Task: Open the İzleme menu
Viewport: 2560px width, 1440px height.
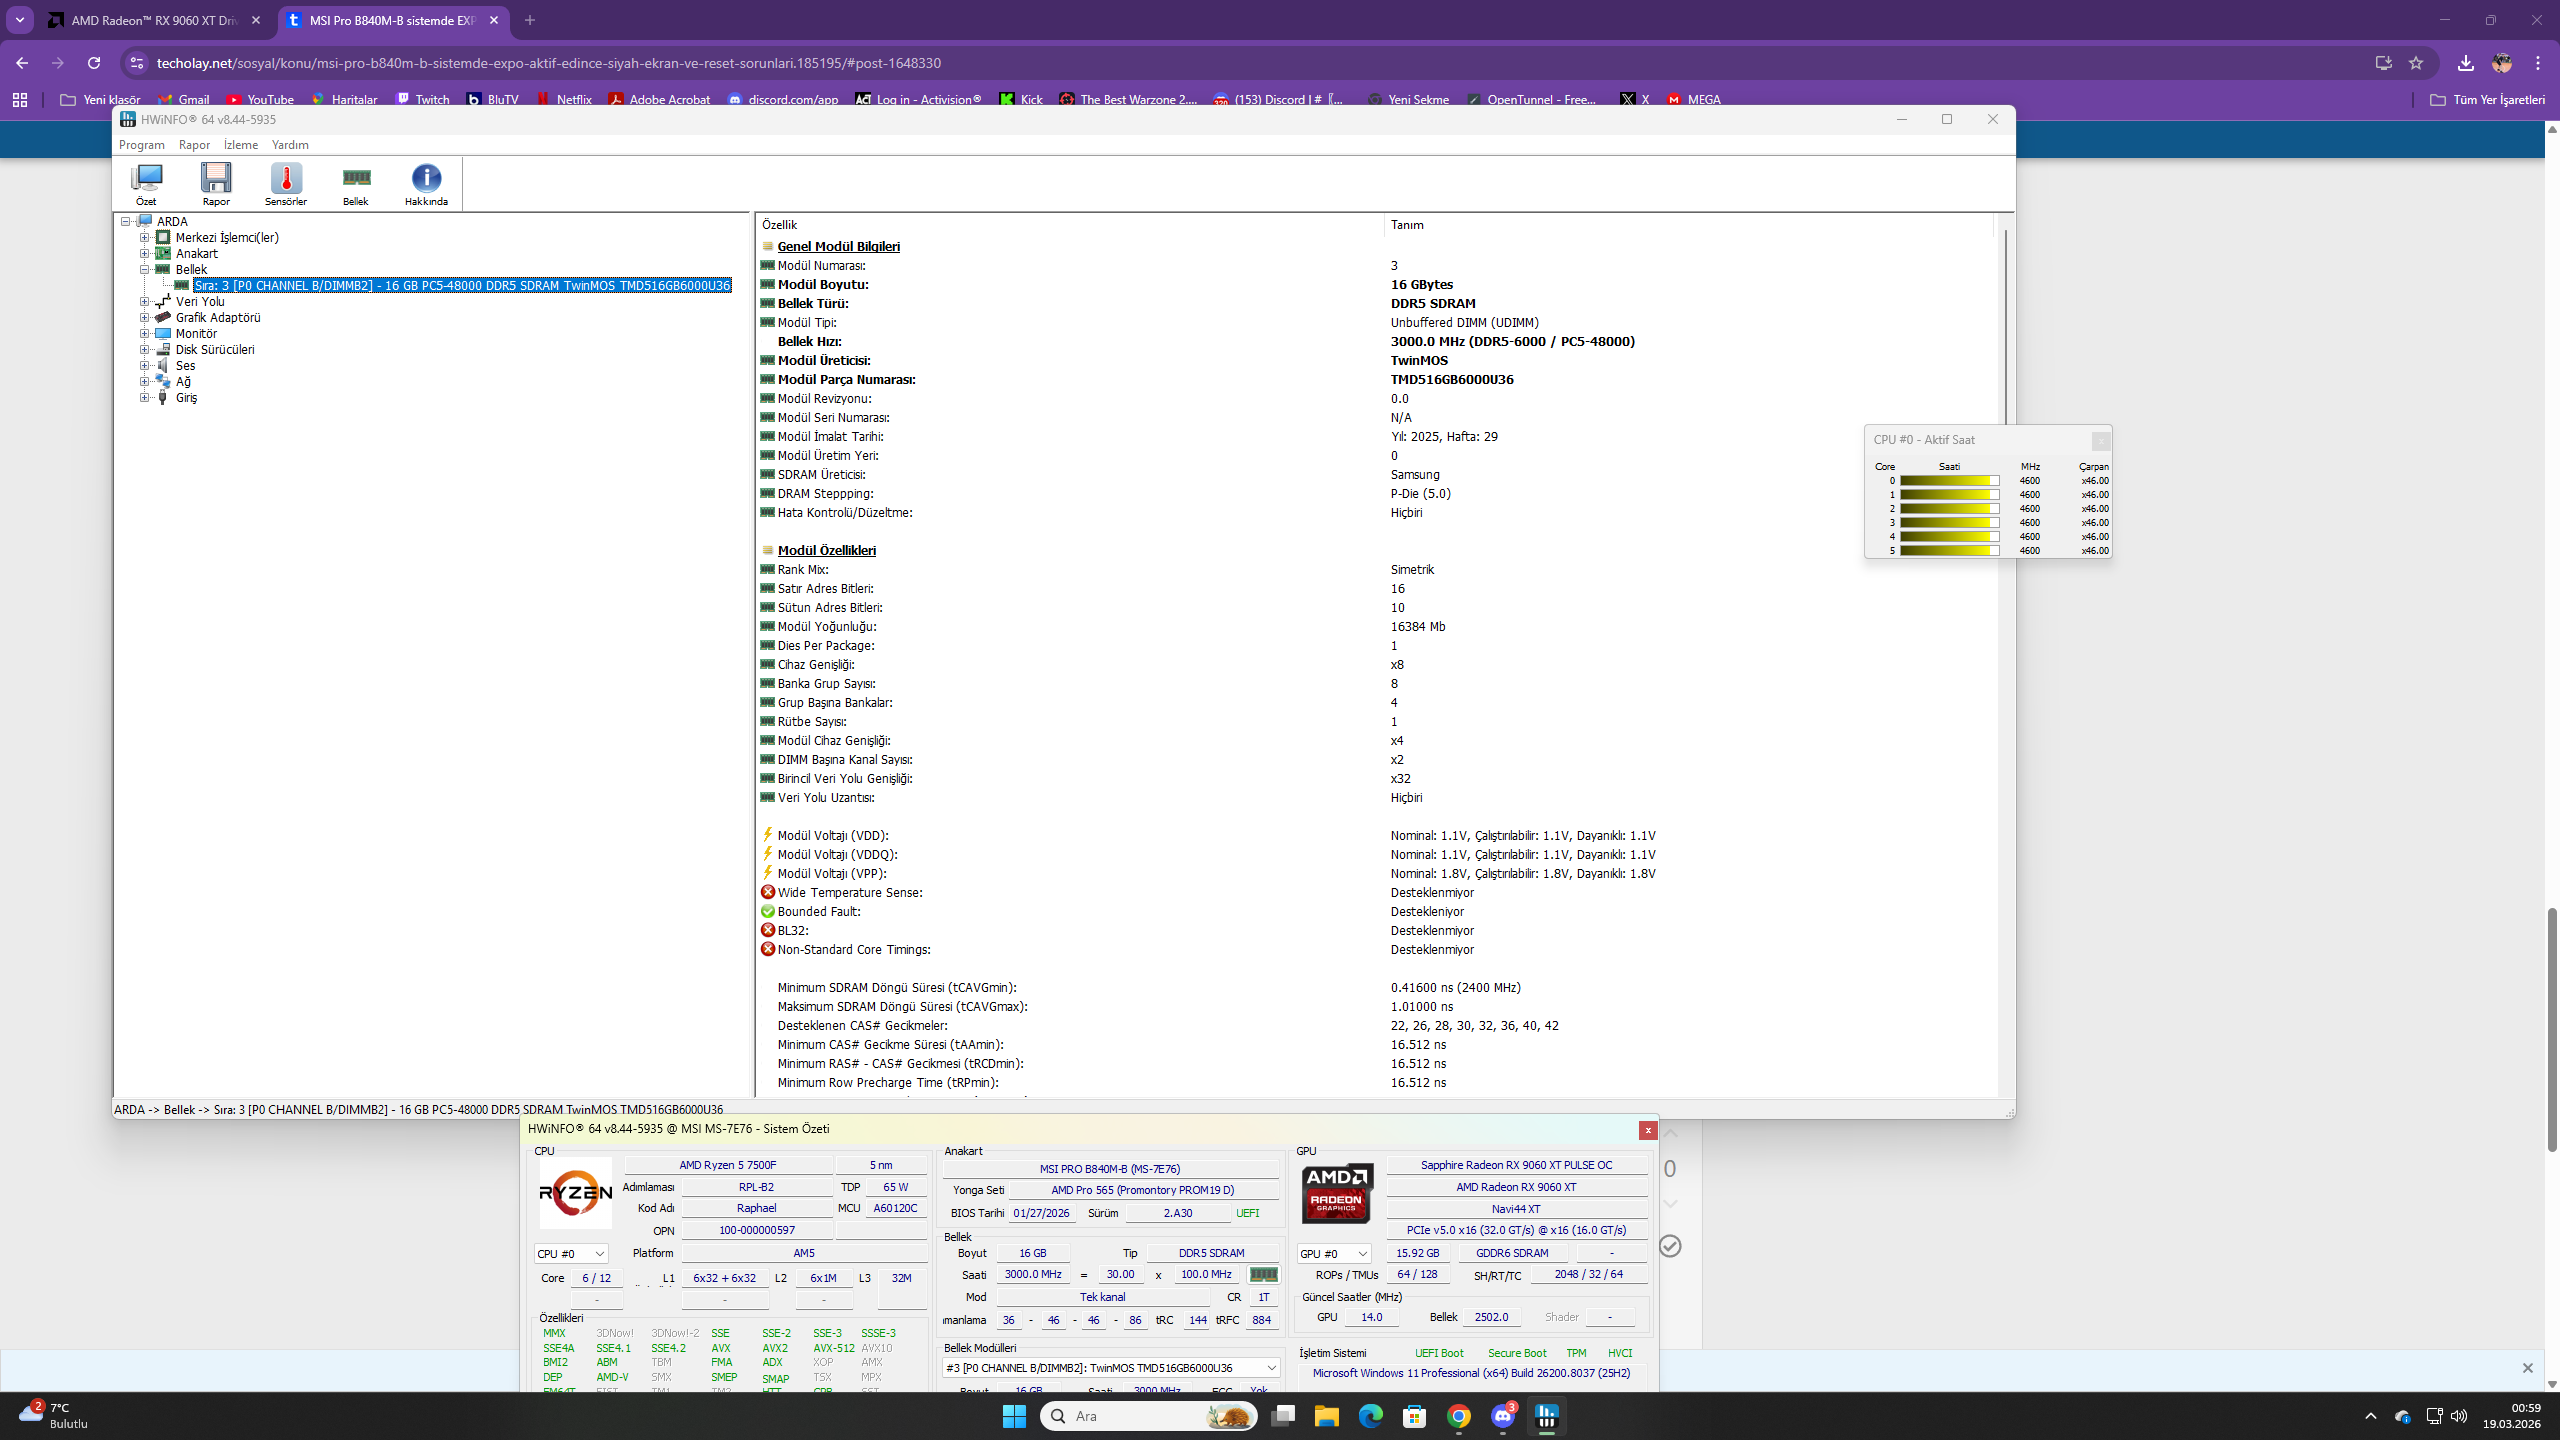Action: pyautogui.click(x=241, y=145)
